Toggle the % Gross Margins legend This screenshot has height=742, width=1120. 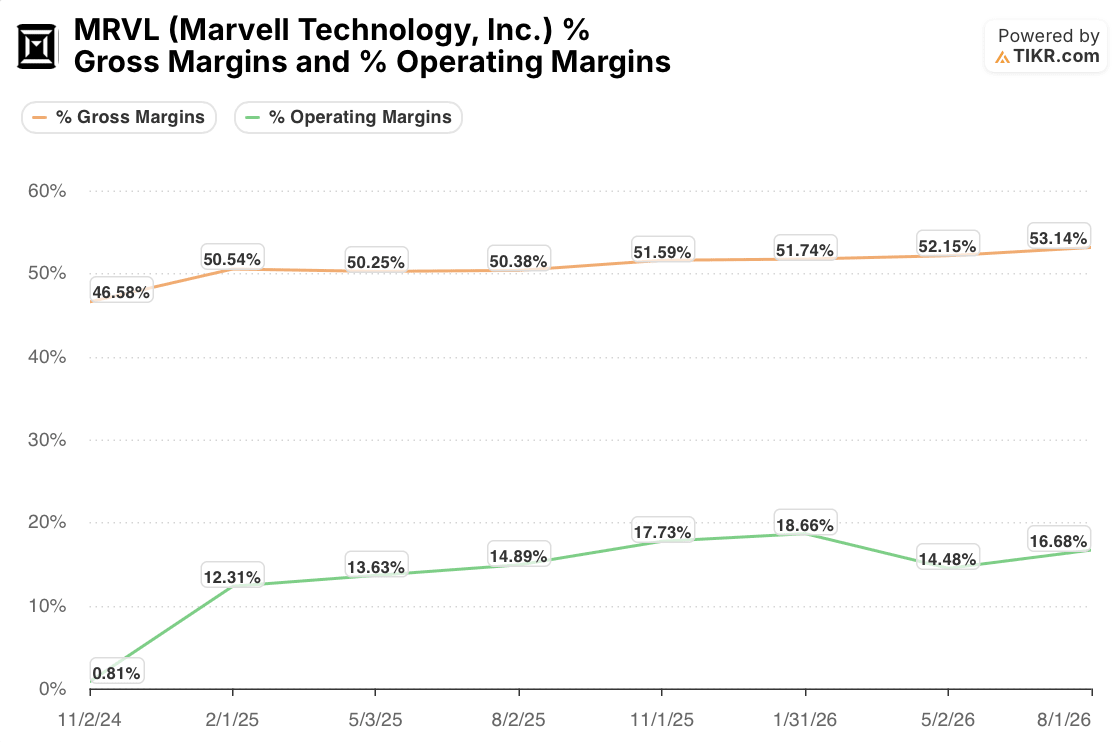tap(119, 117)
